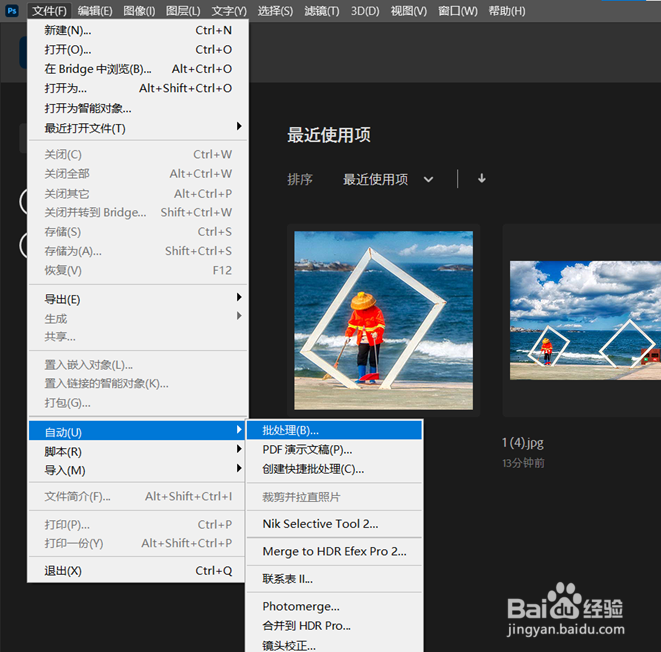Viewport: 661px width, 652px height.
Task: Open the 图像(I) menu
Action: 139,11
